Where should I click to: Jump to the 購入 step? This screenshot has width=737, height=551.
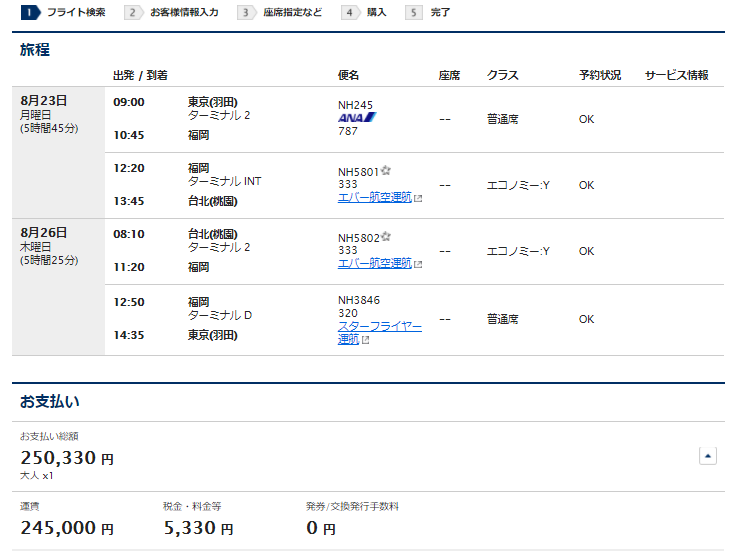tap(376, 13)
